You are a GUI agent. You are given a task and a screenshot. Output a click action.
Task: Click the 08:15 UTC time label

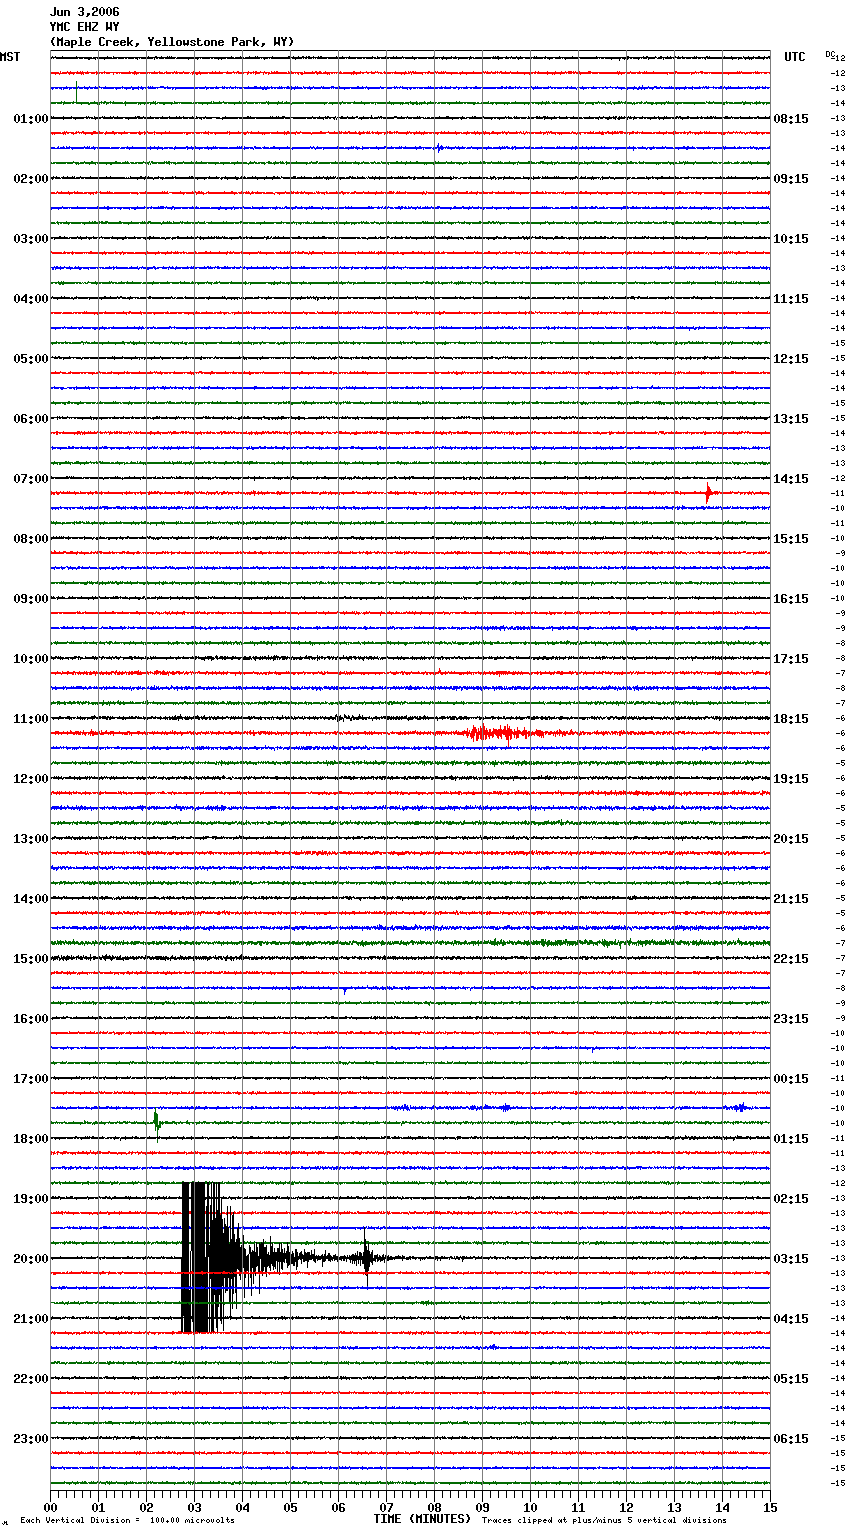791,119
